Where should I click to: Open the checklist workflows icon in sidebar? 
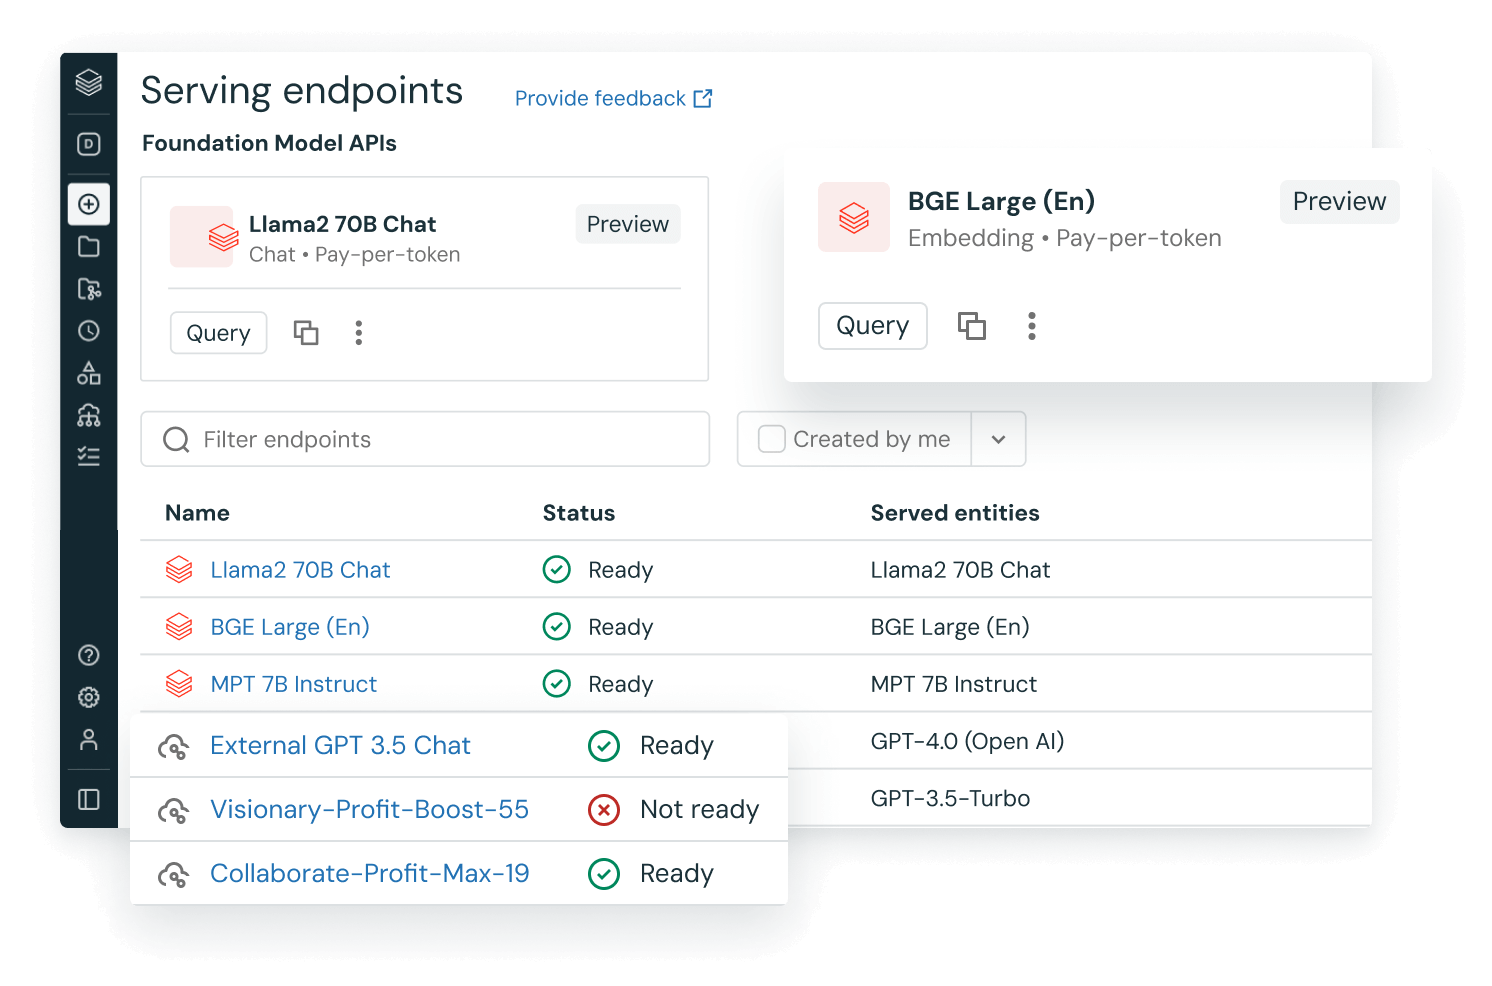coord(89,457)
